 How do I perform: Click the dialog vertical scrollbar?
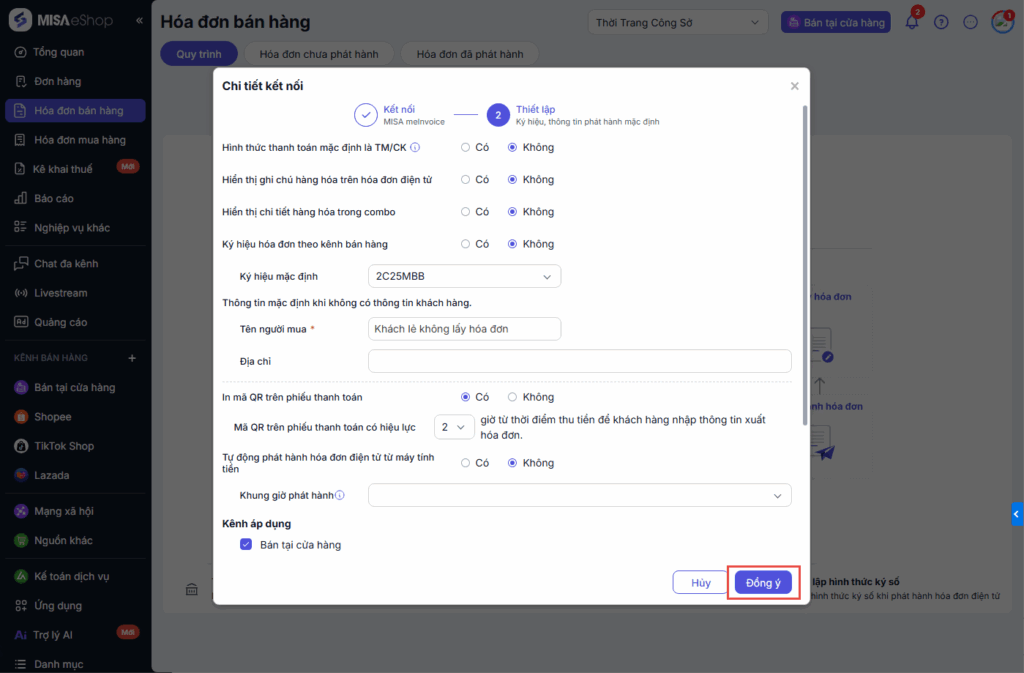click(805, 265)
